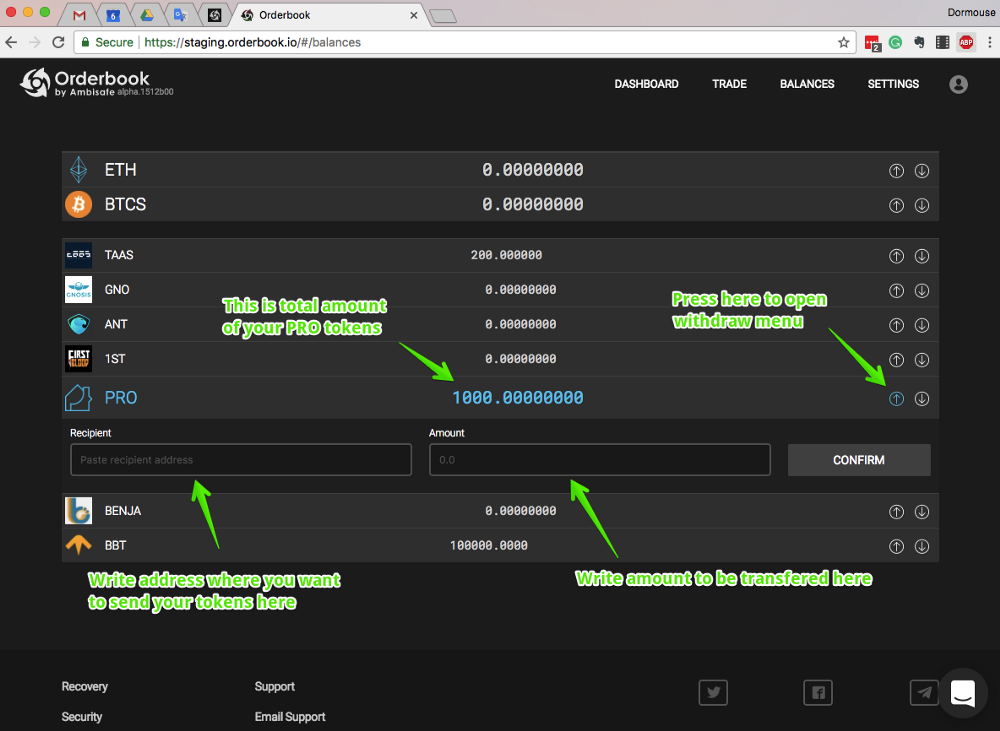
Task: Go back in browser history
Action: [11, 42]
